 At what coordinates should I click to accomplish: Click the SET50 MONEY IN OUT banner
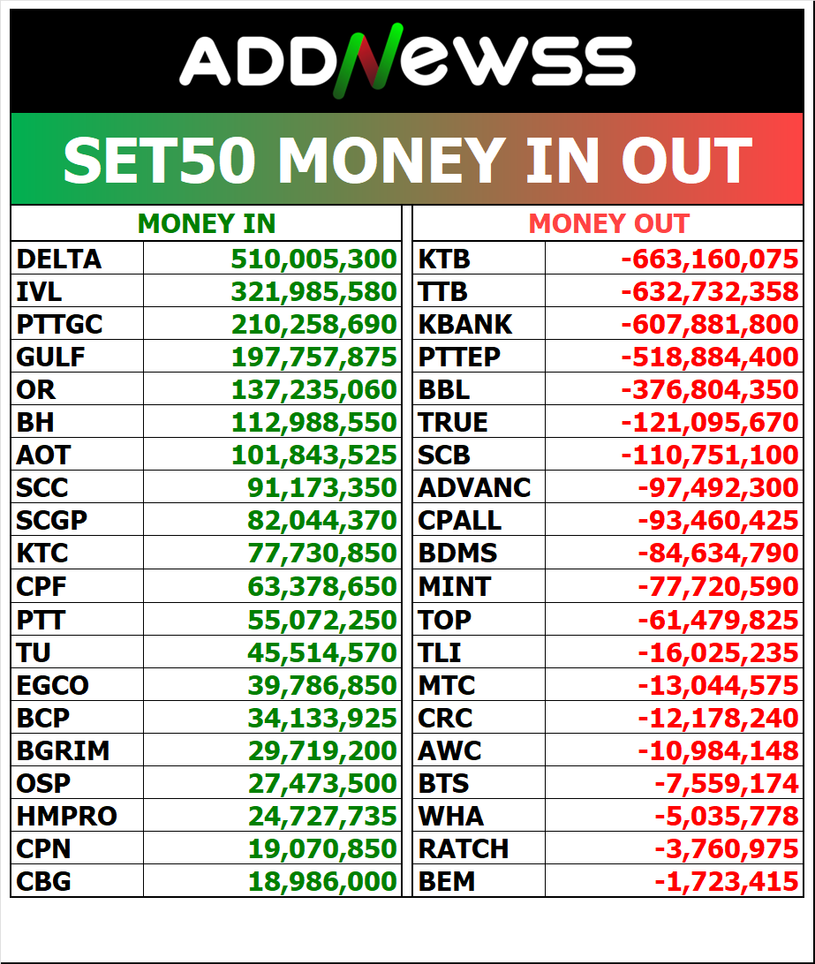click(x=407, y=159)
